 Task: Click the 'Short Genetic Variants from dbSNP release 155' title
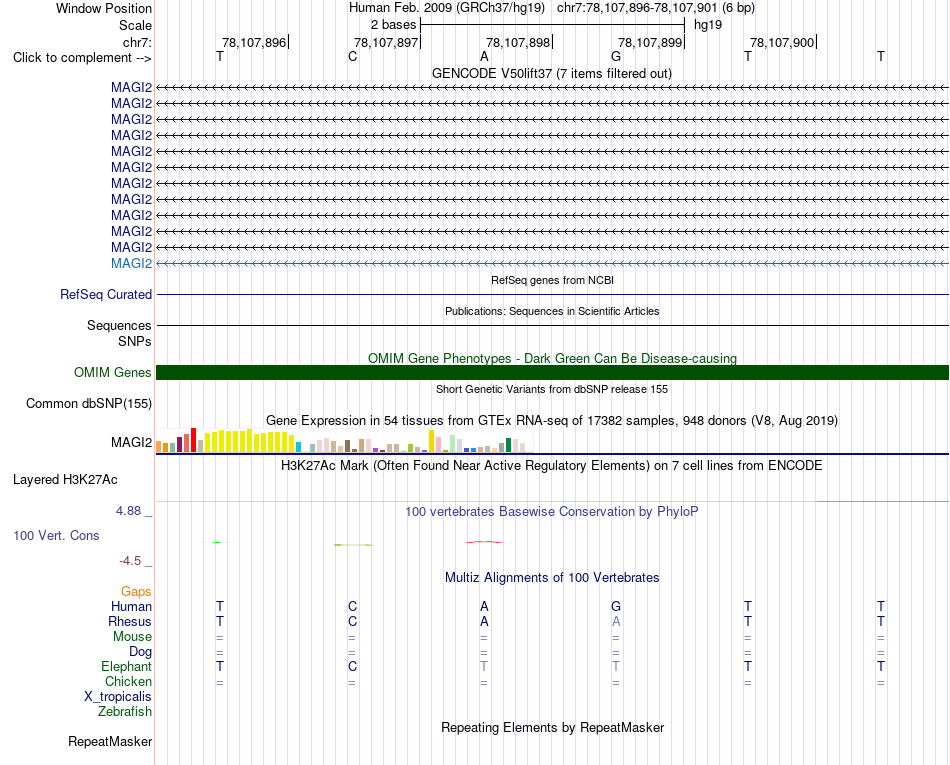[x=552, y=389]
